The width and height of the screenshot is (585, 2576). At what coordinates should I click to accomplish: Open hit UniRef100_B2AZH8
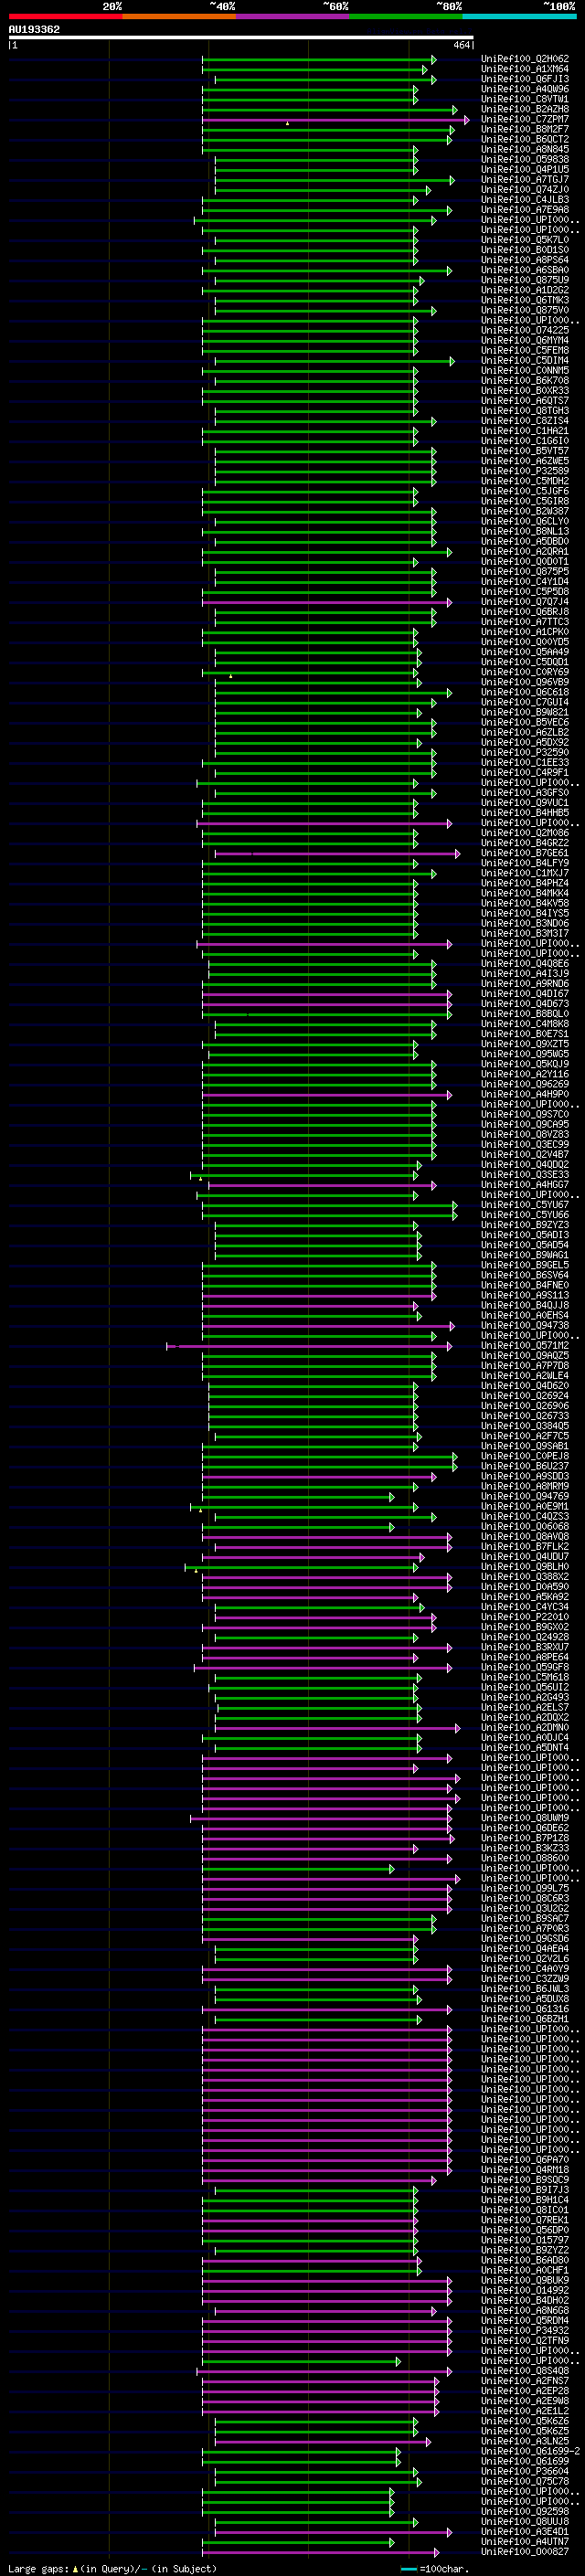524,109
